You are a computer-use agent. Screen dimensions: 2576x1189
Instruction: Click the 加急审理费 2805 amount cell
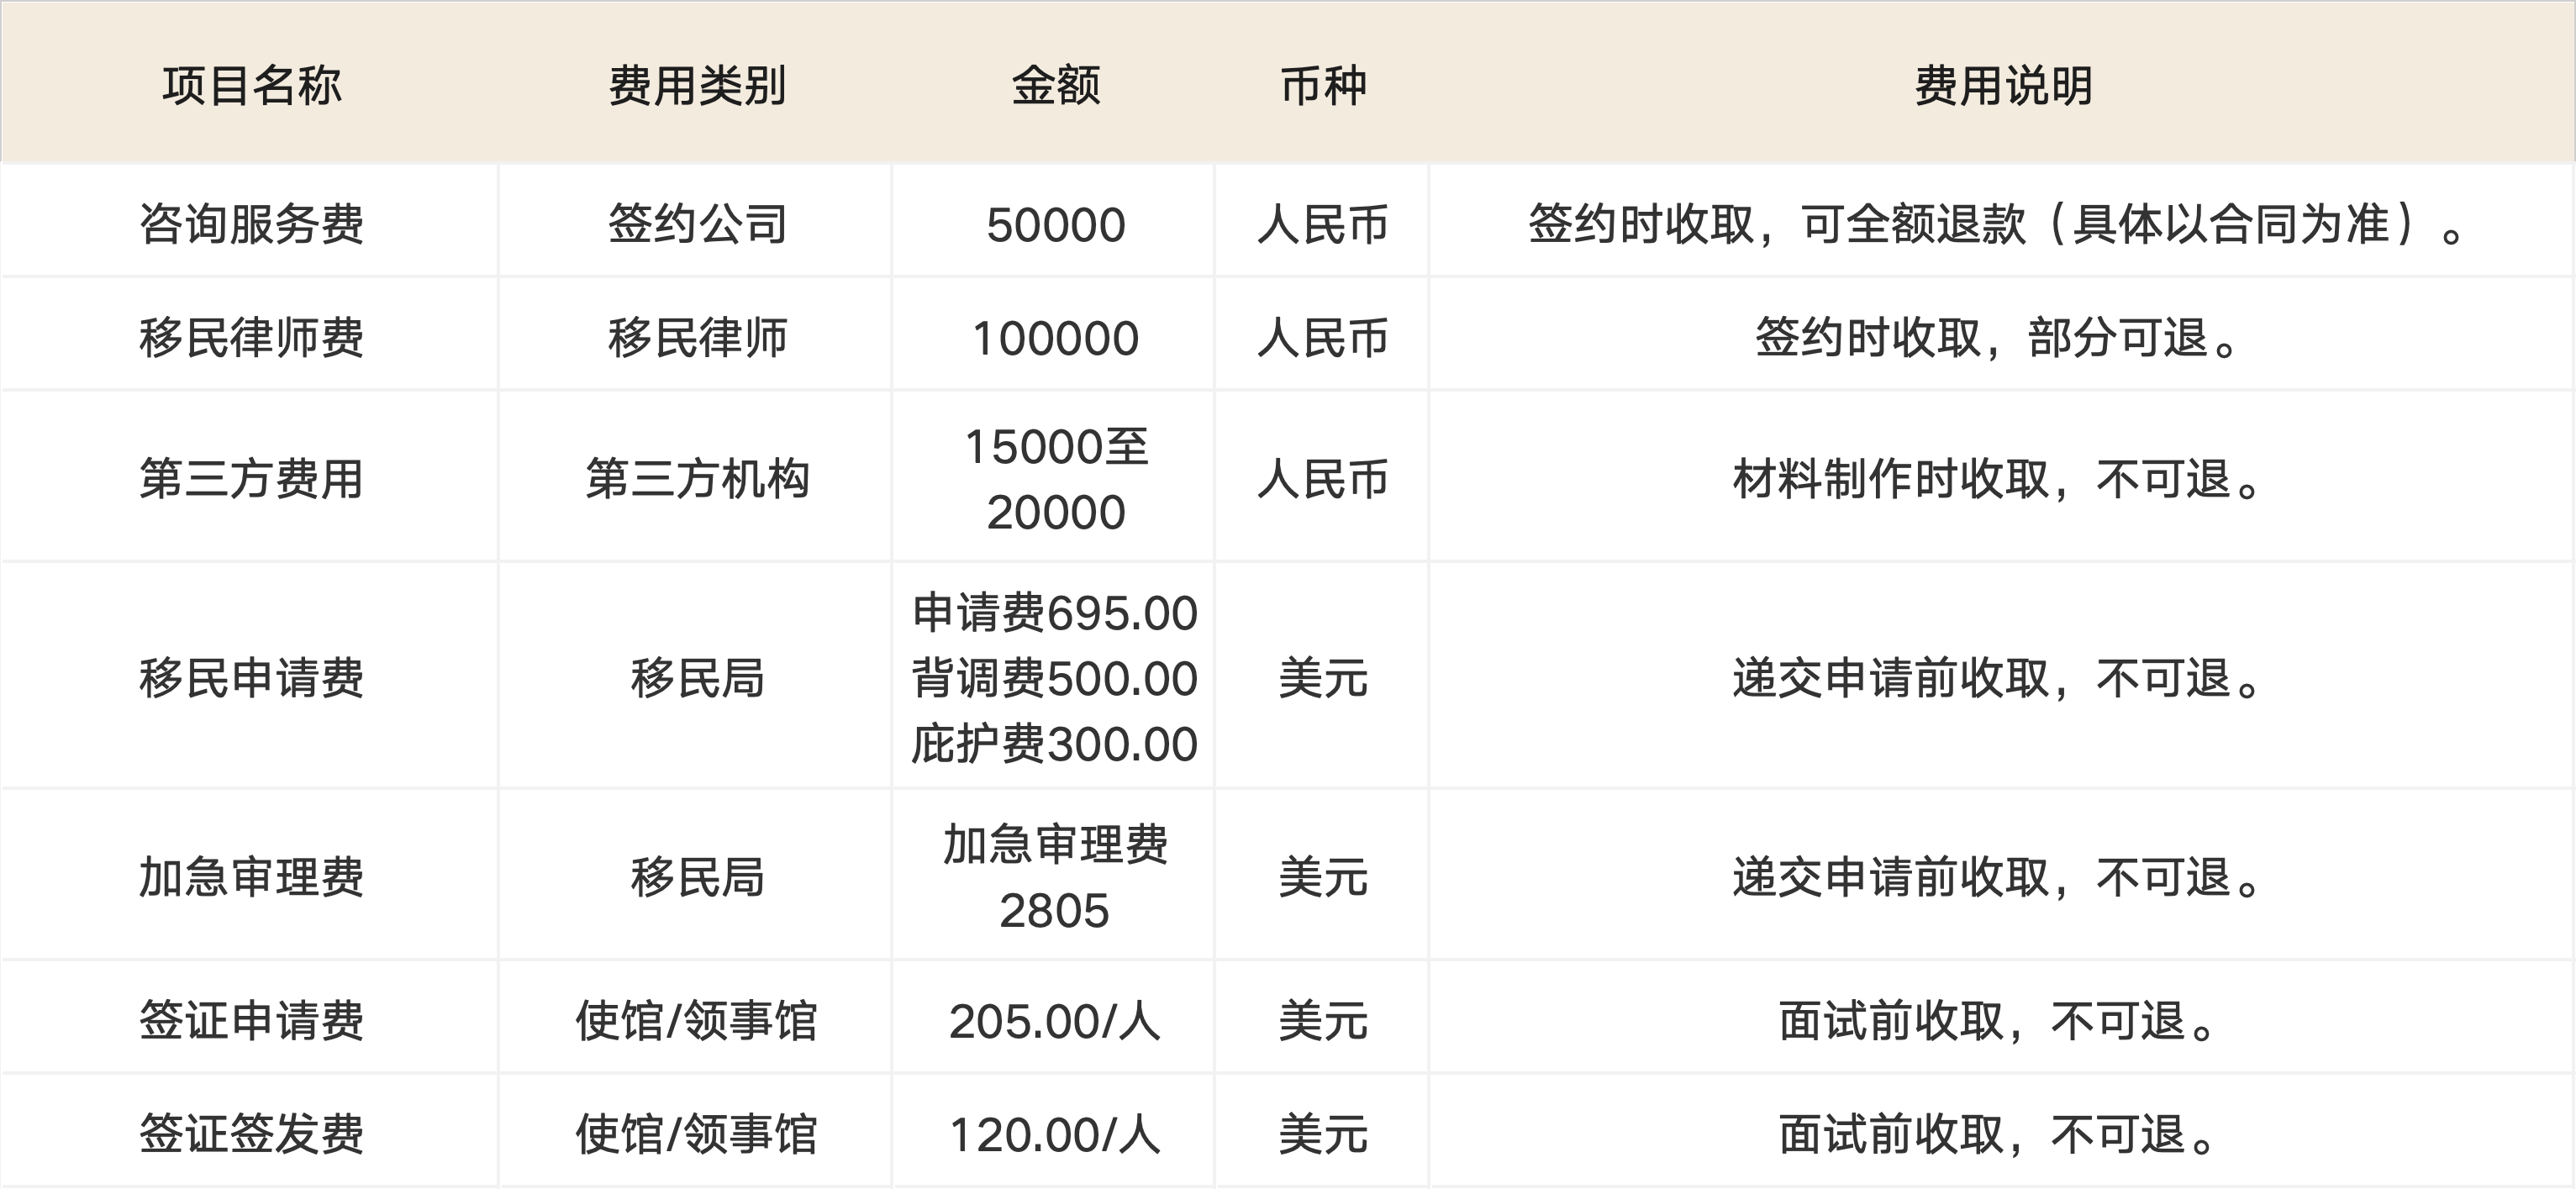1055,877
